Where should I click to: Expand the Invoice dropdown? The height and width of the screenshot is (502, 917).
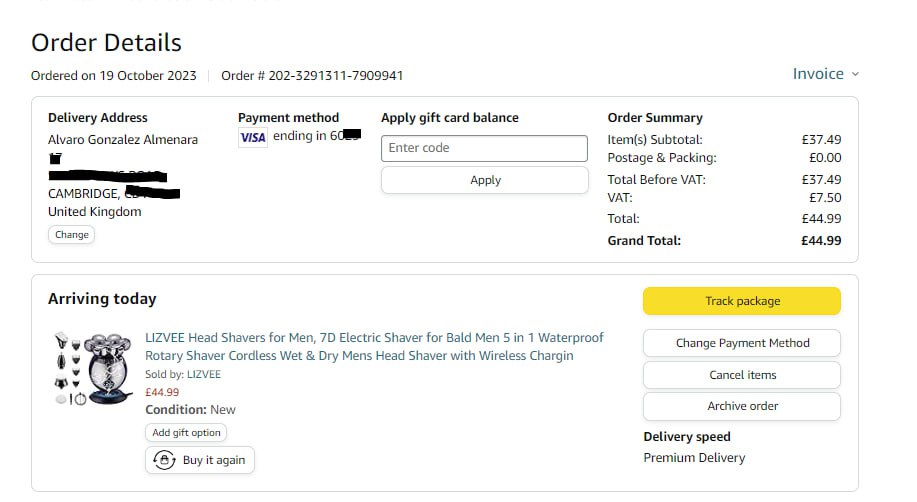point(818,74)
